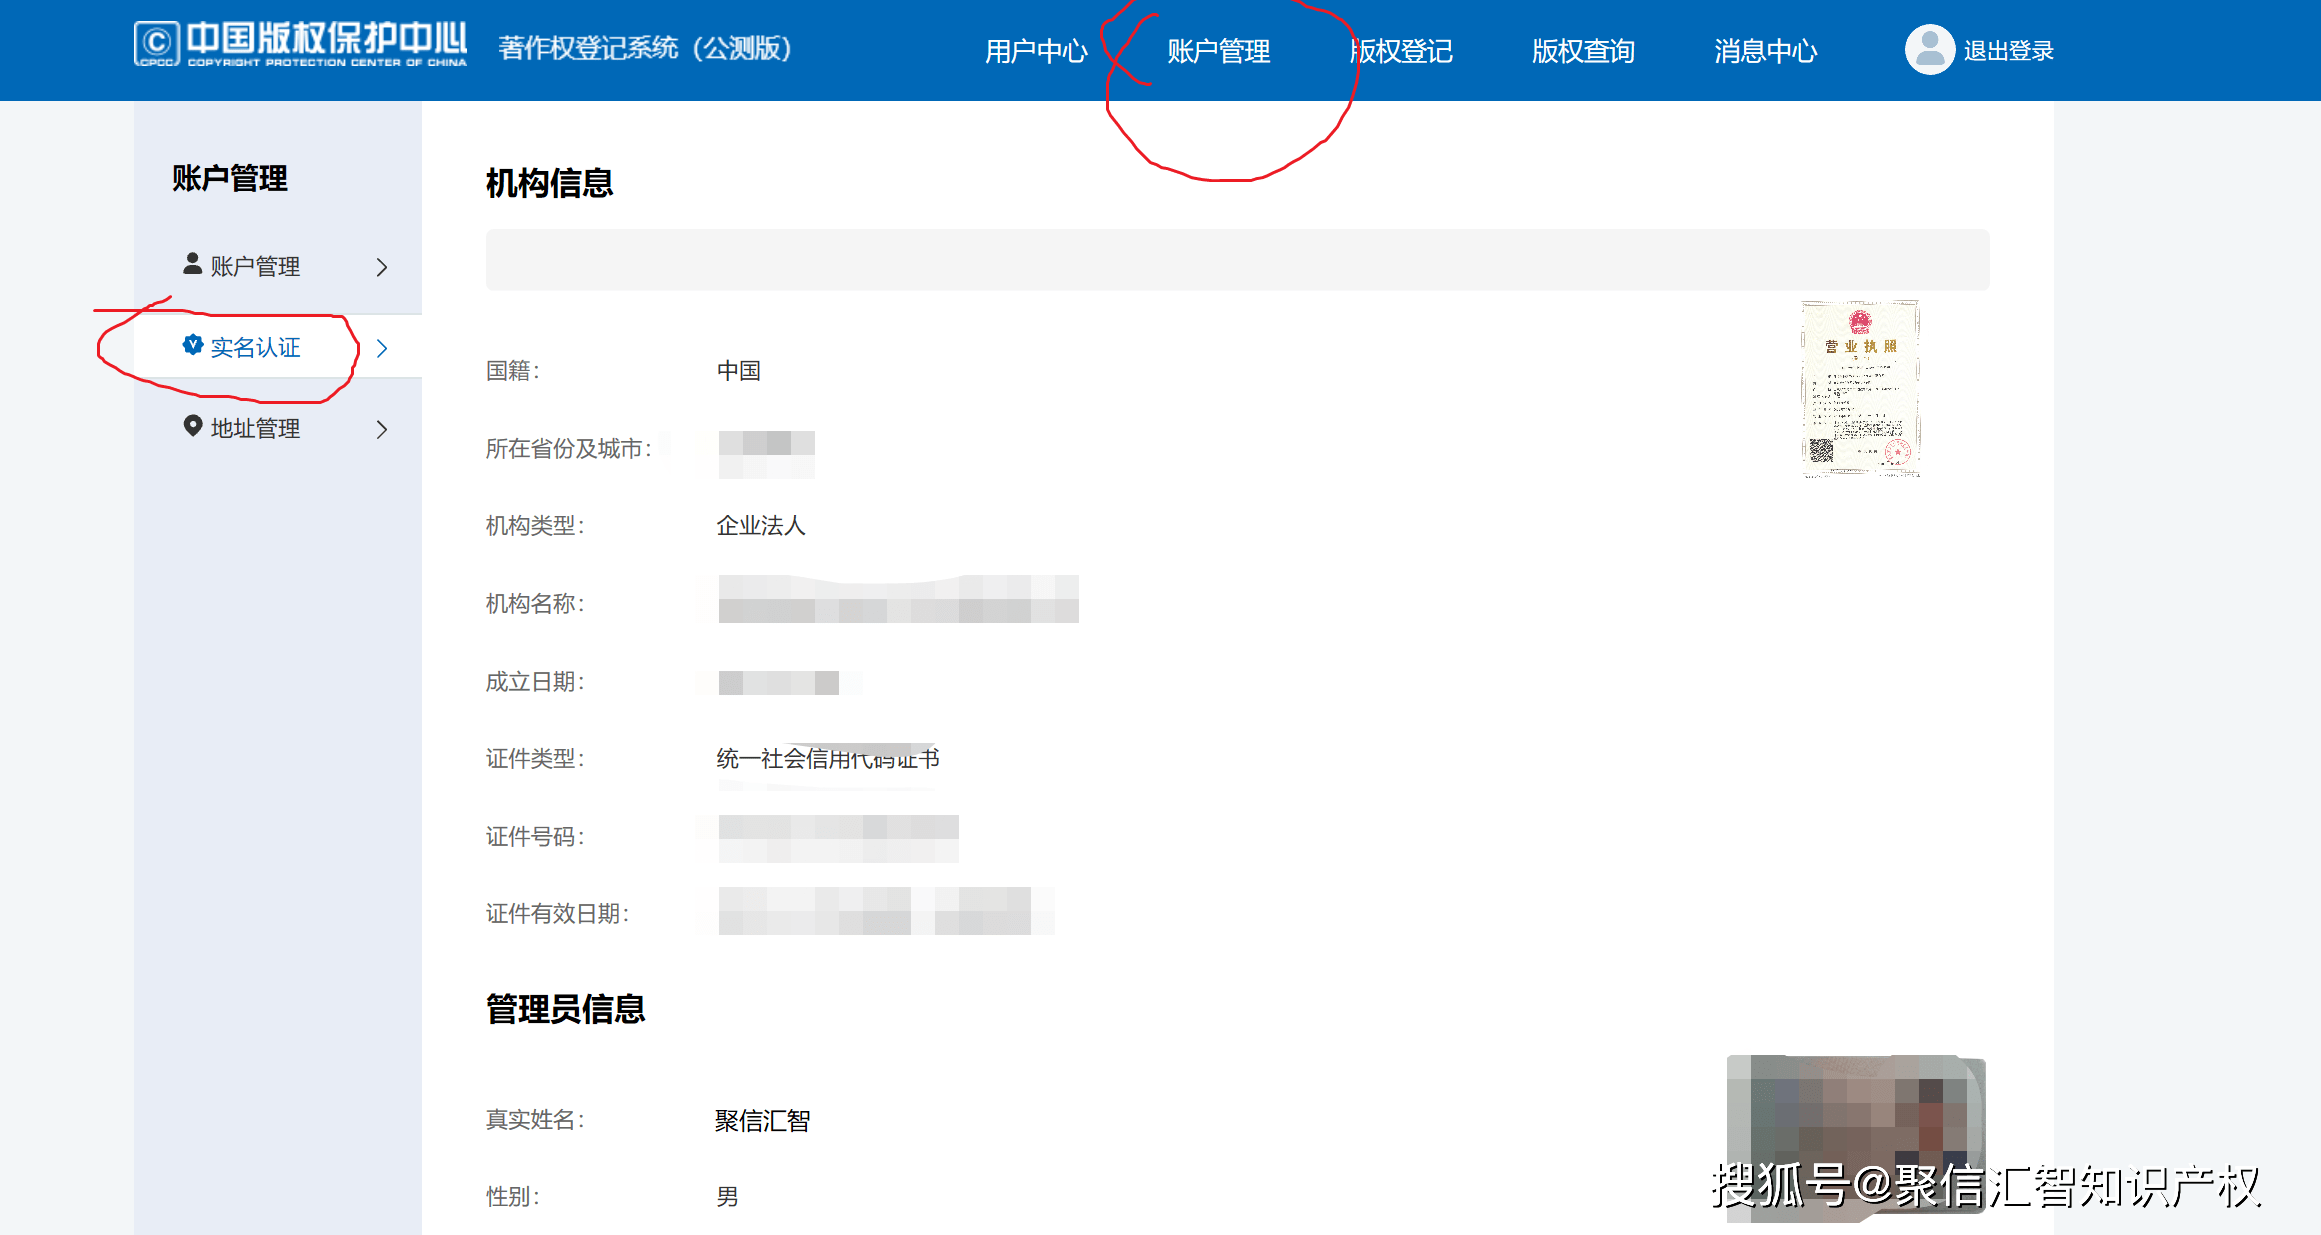Click the verified badge icon beside 实名认证
Image resolution: width=2321 pixels, height=1235 pixels.
coord(193,345)
